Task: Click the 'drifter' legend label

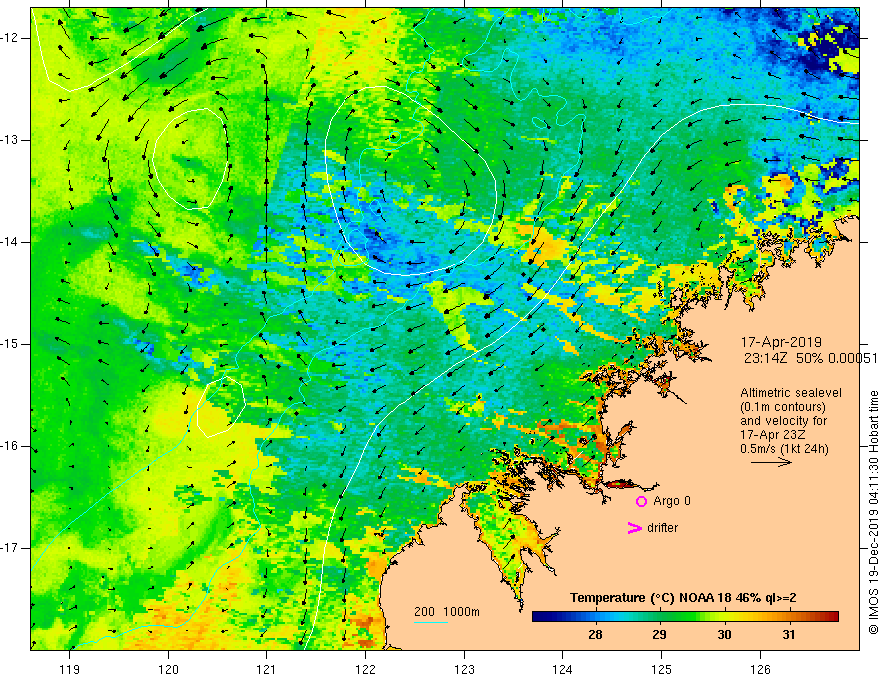Action: (662, 528)
